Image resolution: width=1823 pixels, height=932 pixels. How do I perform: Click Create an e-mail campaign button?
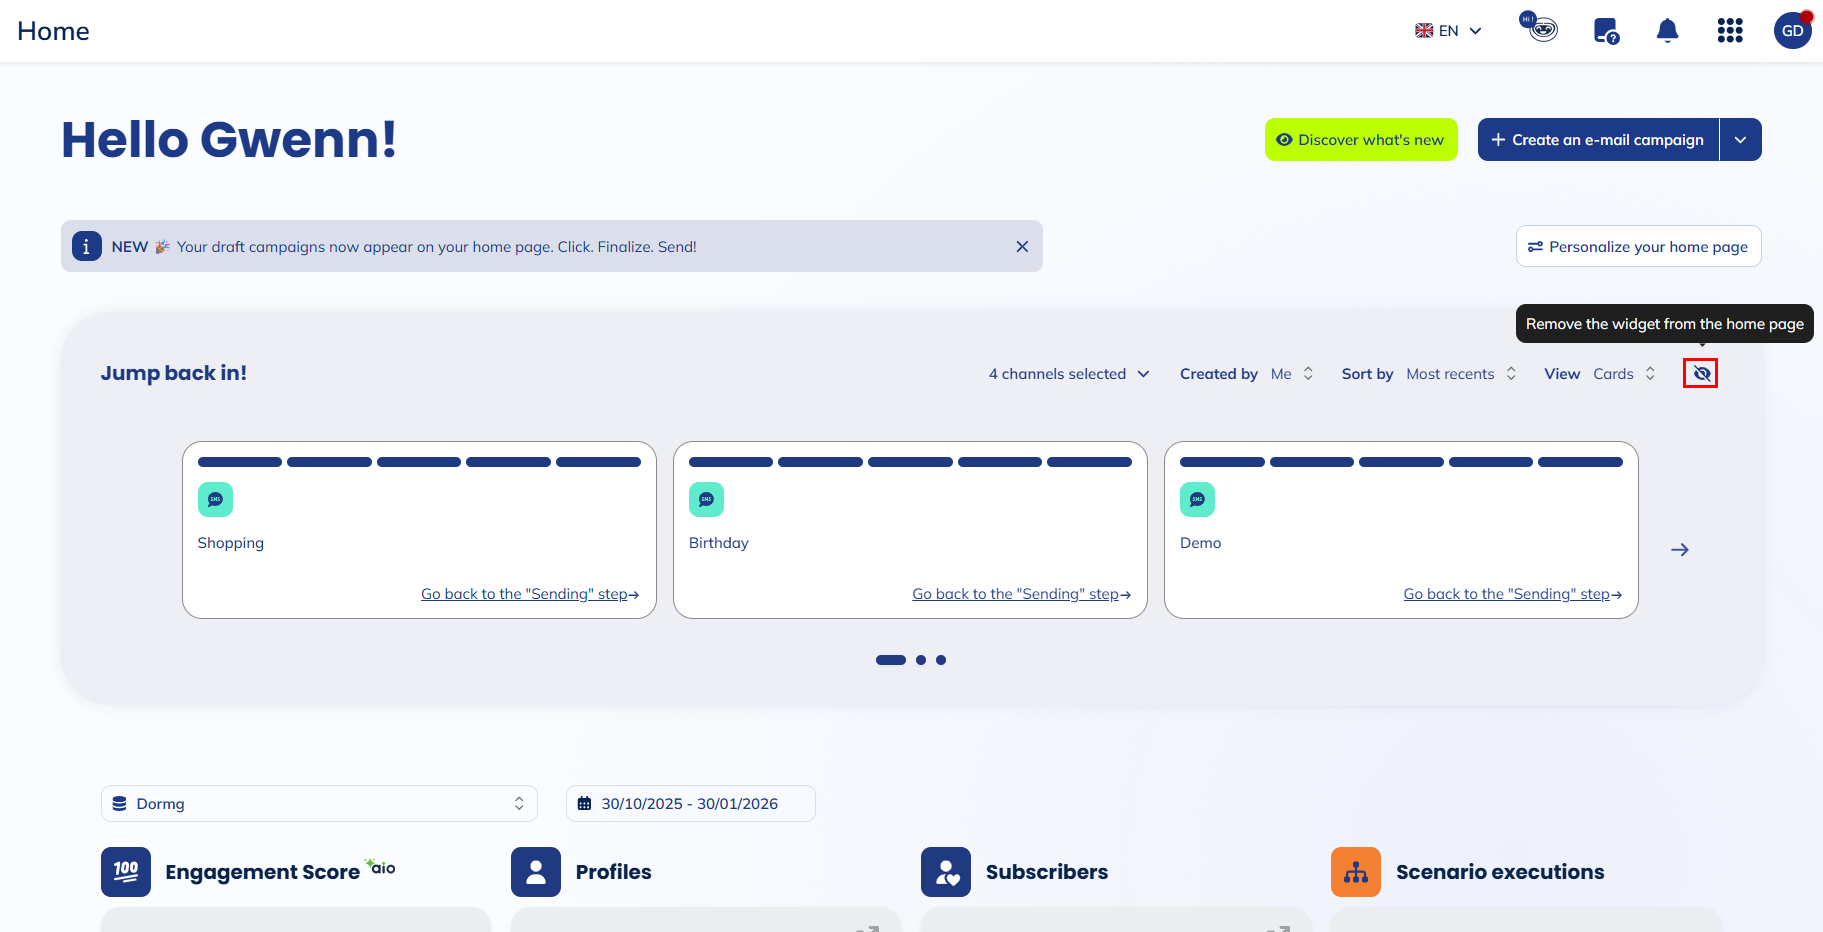coord(1598,140)
